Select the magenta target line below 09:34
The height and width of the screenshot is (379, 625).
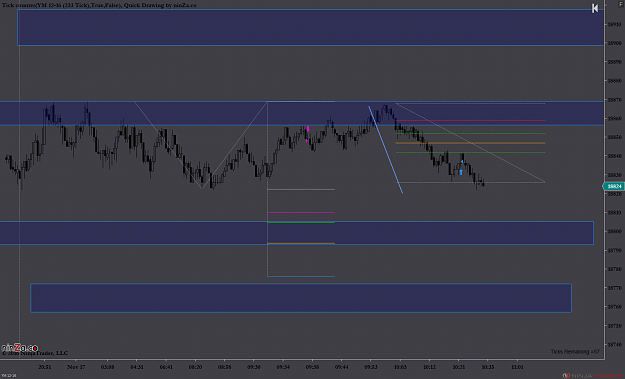tap(301, 212)
